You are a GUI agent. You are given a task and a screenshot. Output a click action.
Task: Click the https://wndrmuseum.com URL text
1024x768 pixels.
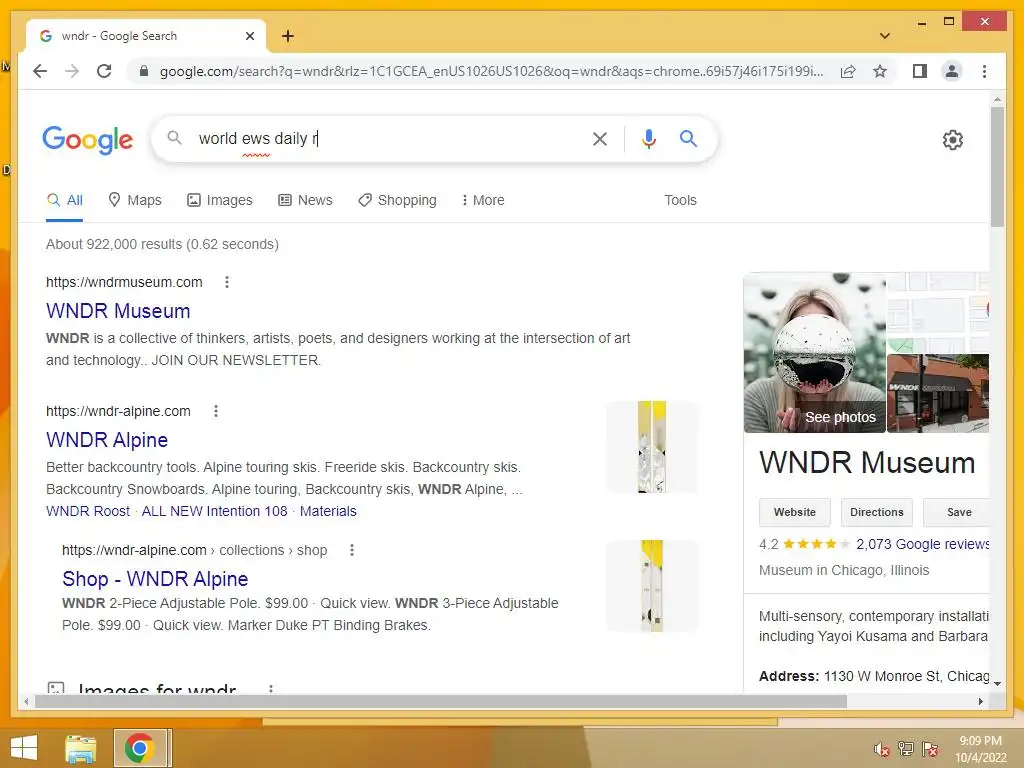(x=124, y=282)
